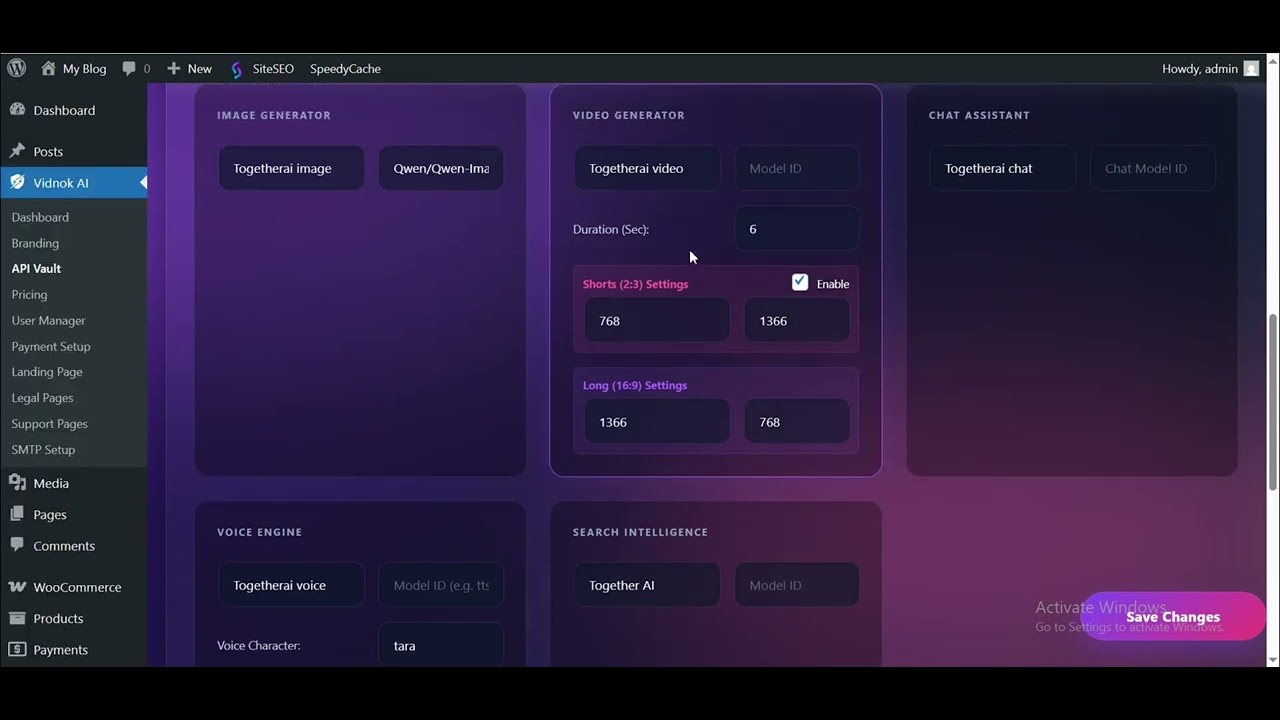Click the Save Changes button
1280x720 pixels.
[1173, 617]
